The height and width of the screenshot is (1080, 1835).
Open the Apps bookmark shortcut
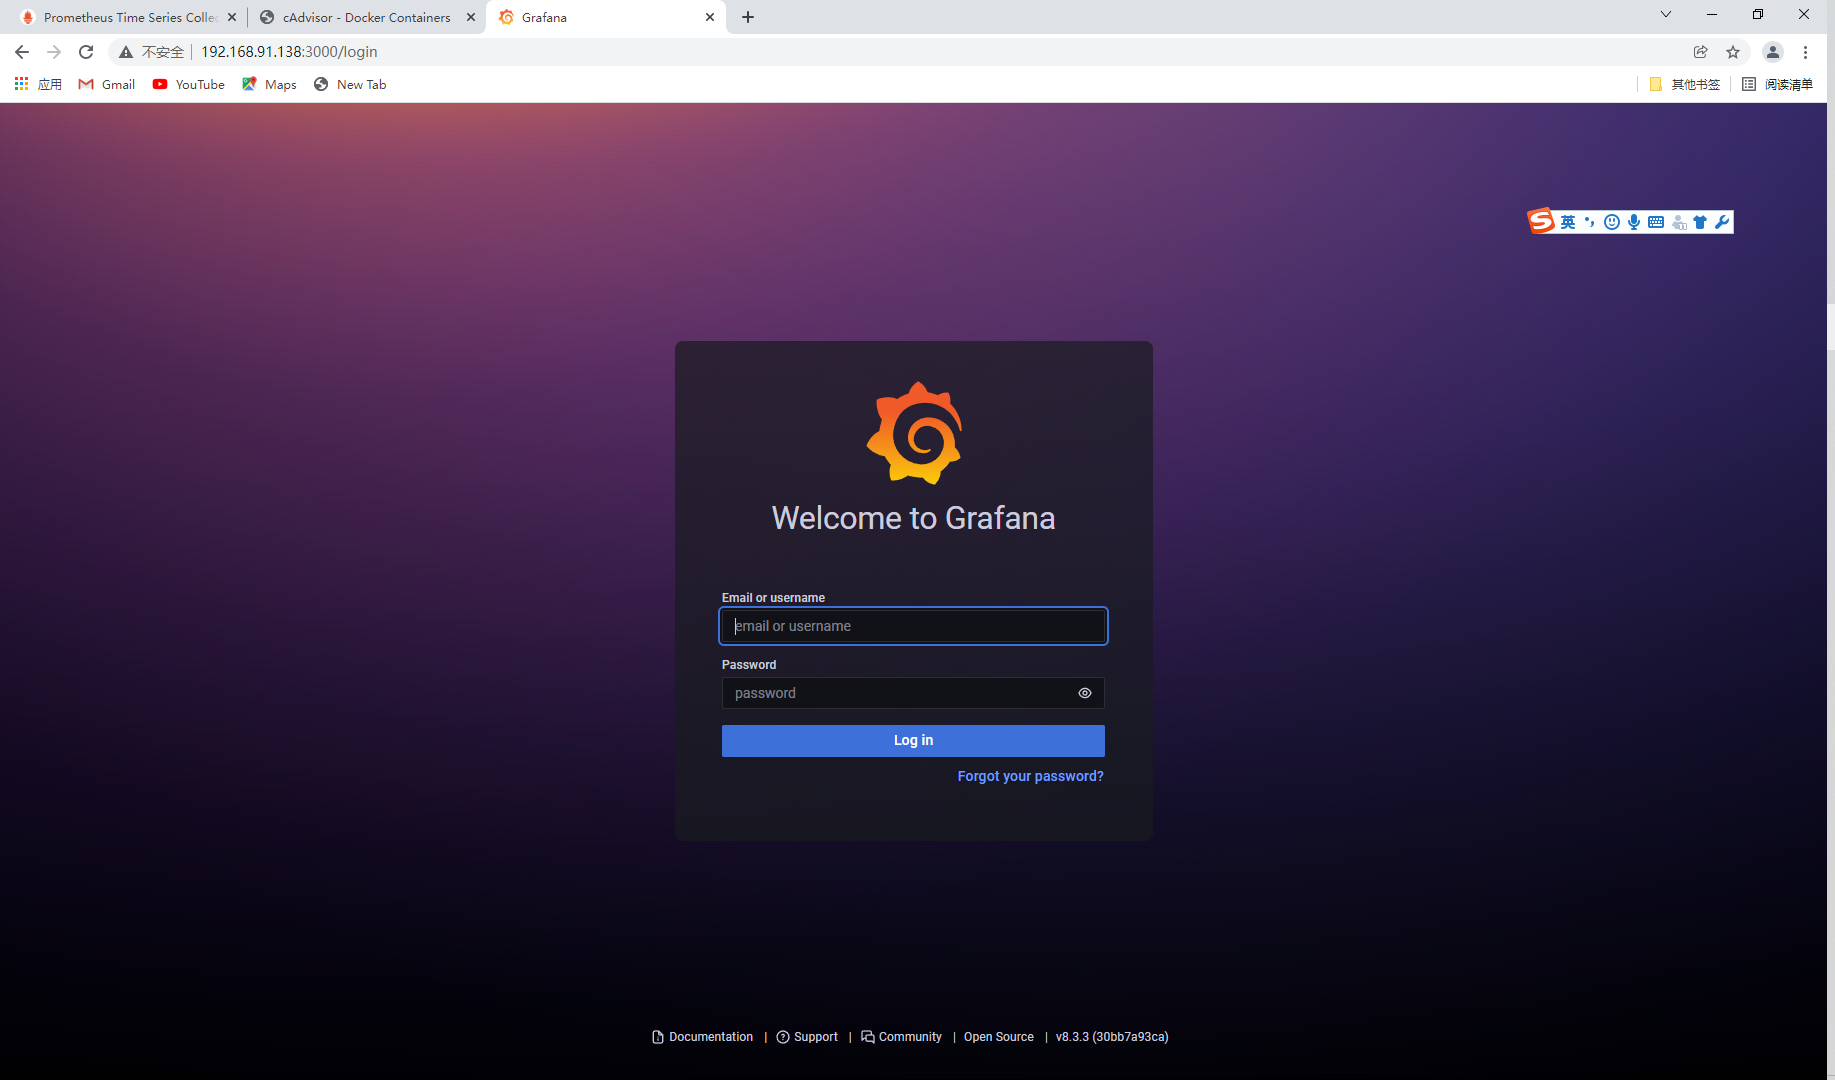coord(38,84)
